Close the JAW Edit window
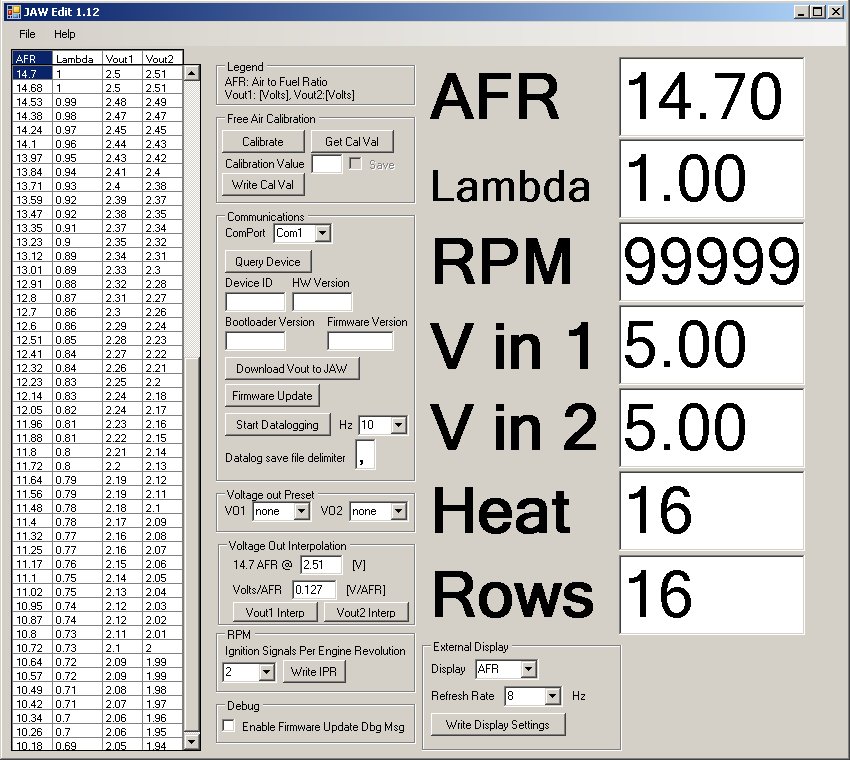Viewport: 850px width, 760px height. [x=835, y=11]
